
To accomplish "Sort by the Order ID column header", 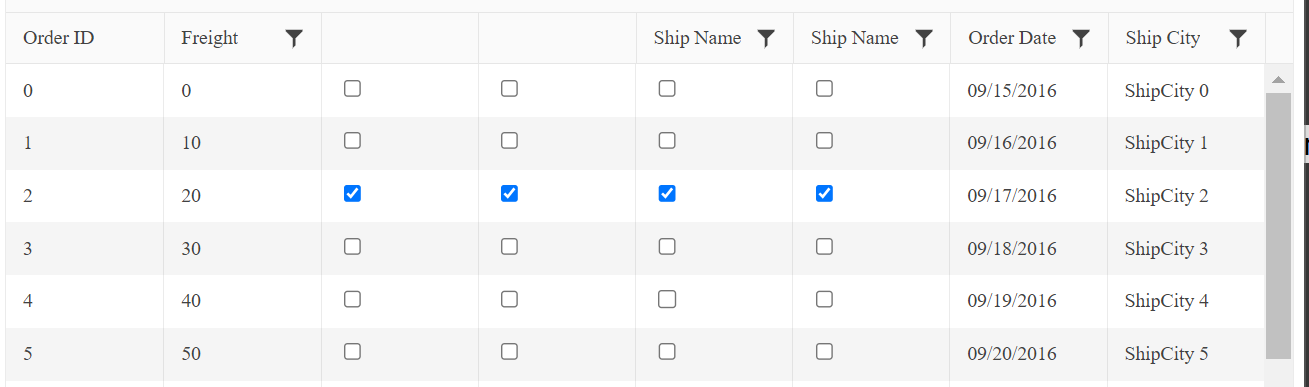I will [x=59, y=38].
